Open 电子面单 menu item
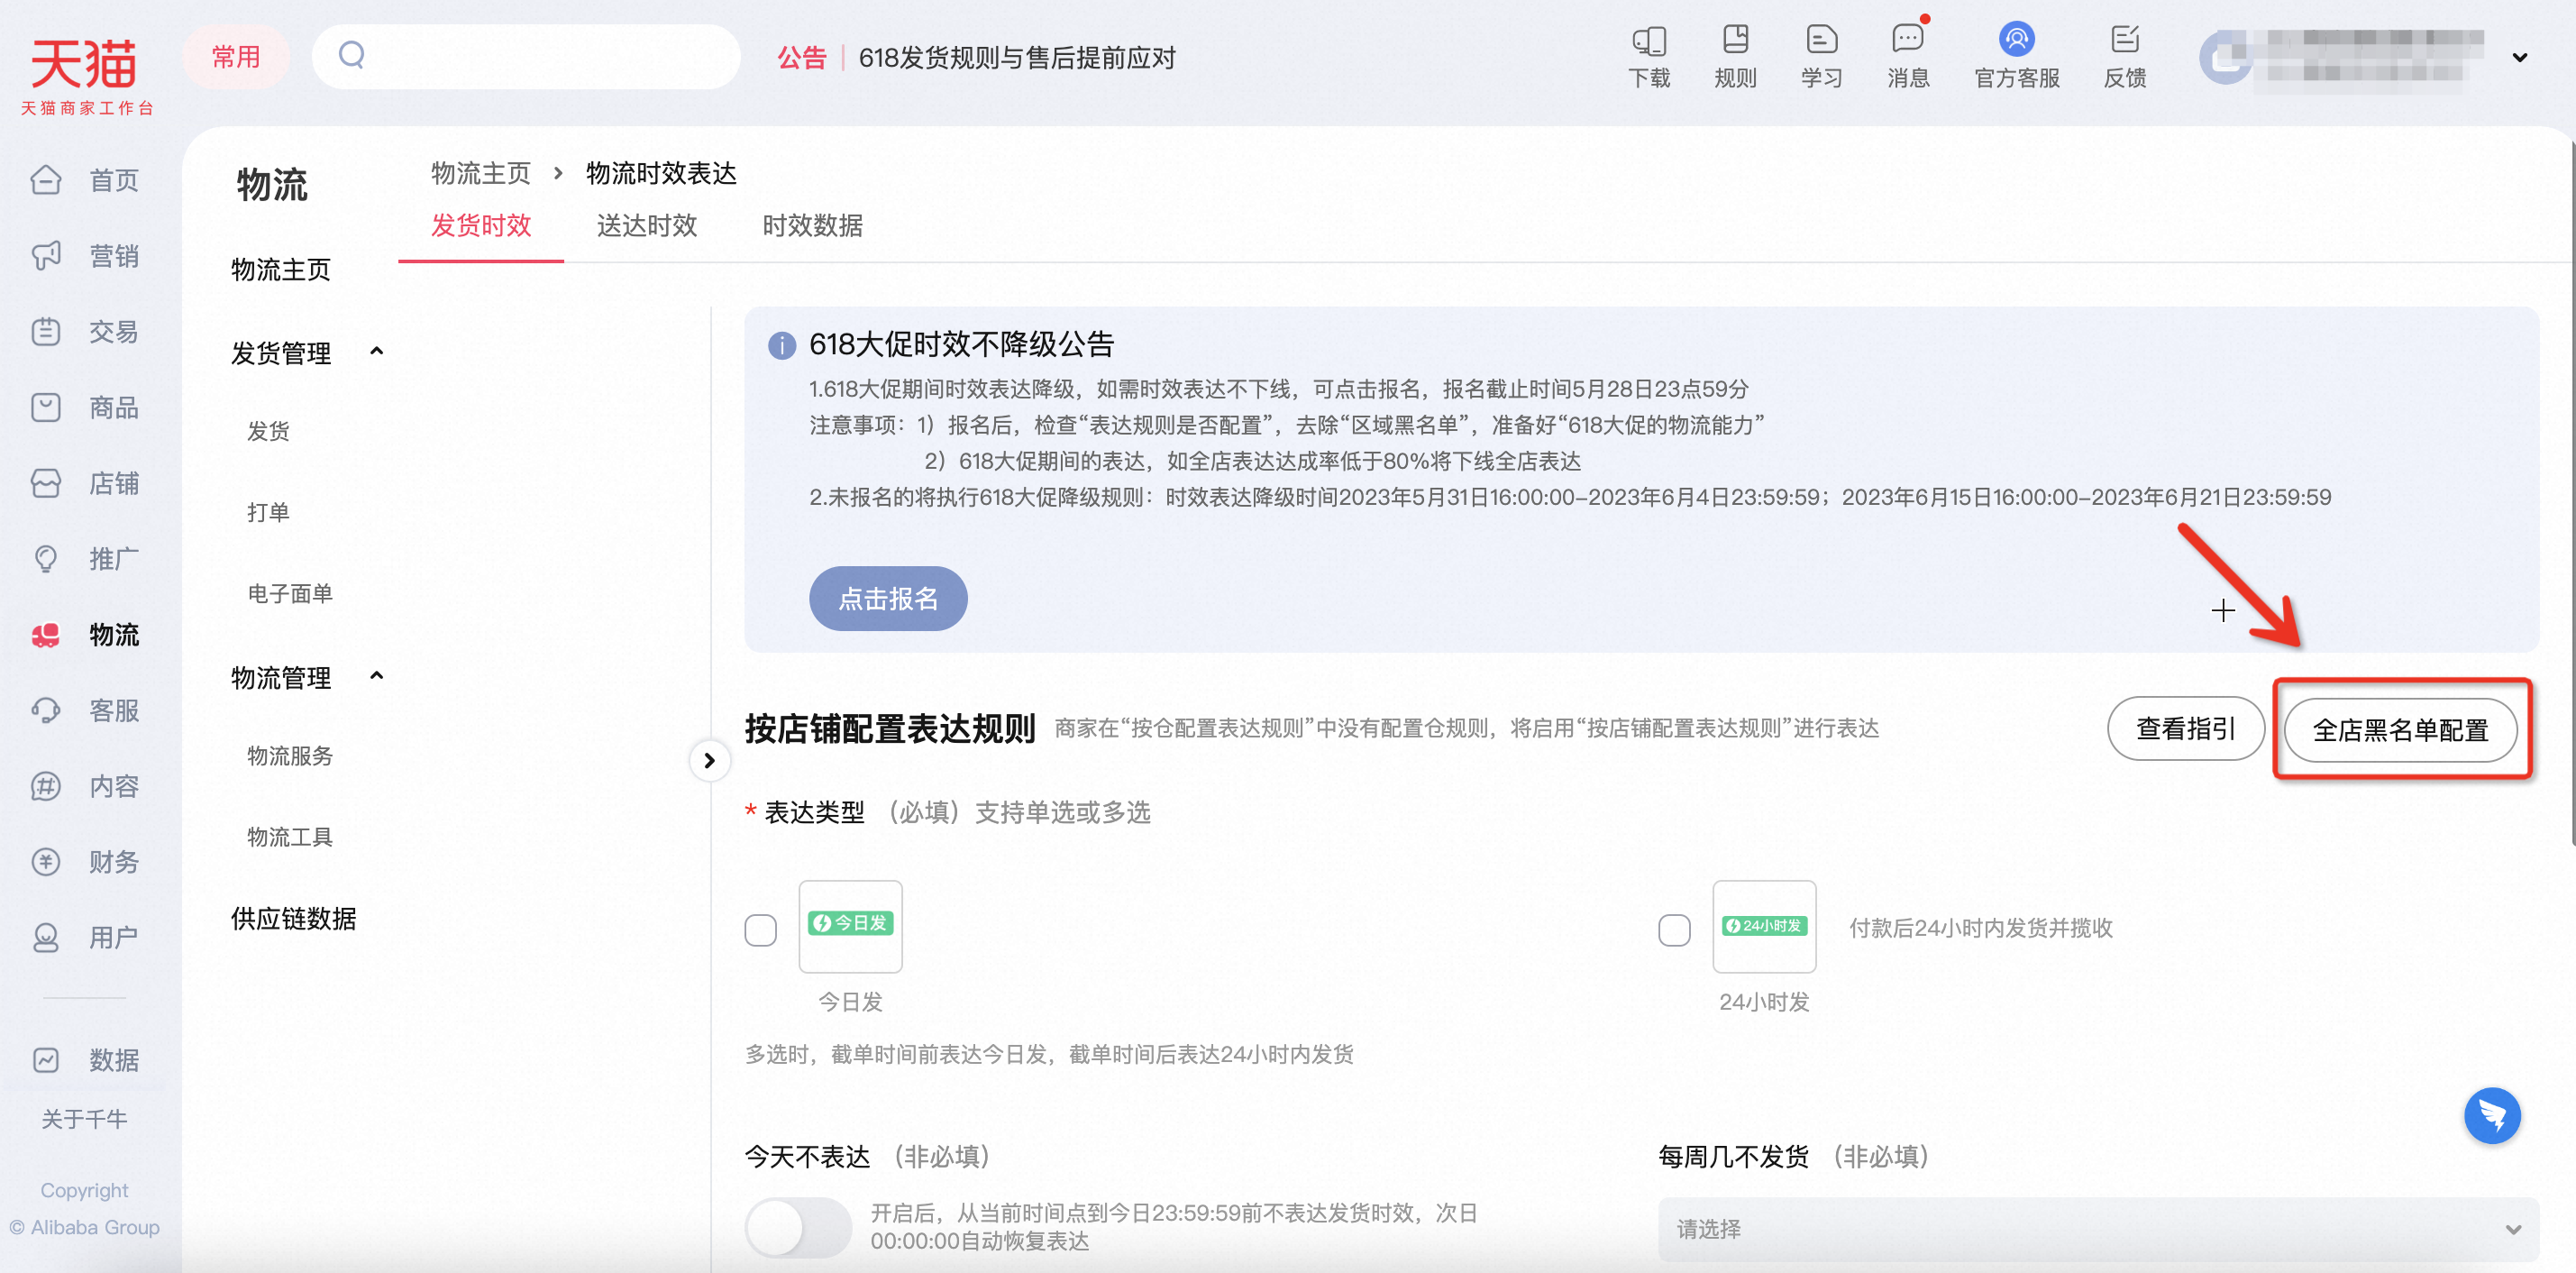The image size is (2576, 1273). coord(290,594)
